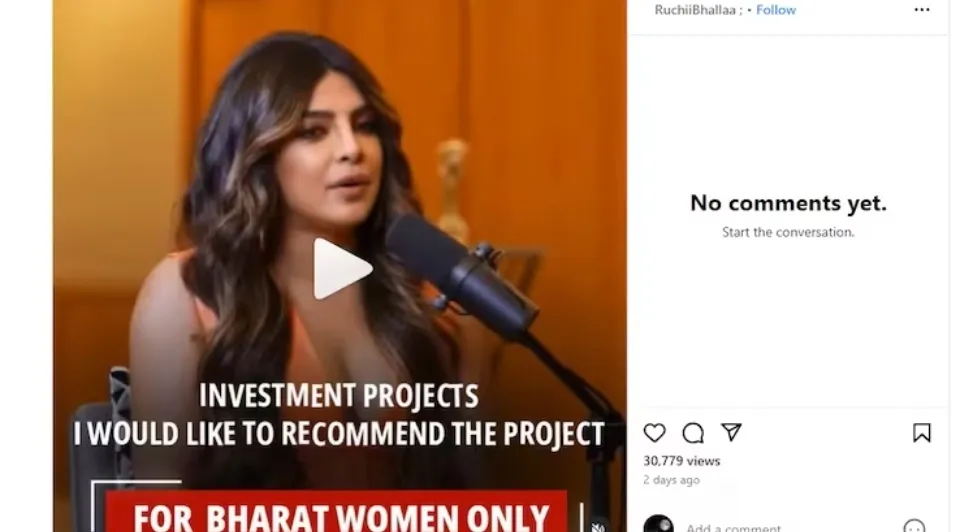Toggle the video mute speaker icon

click(x=598, y=526)
